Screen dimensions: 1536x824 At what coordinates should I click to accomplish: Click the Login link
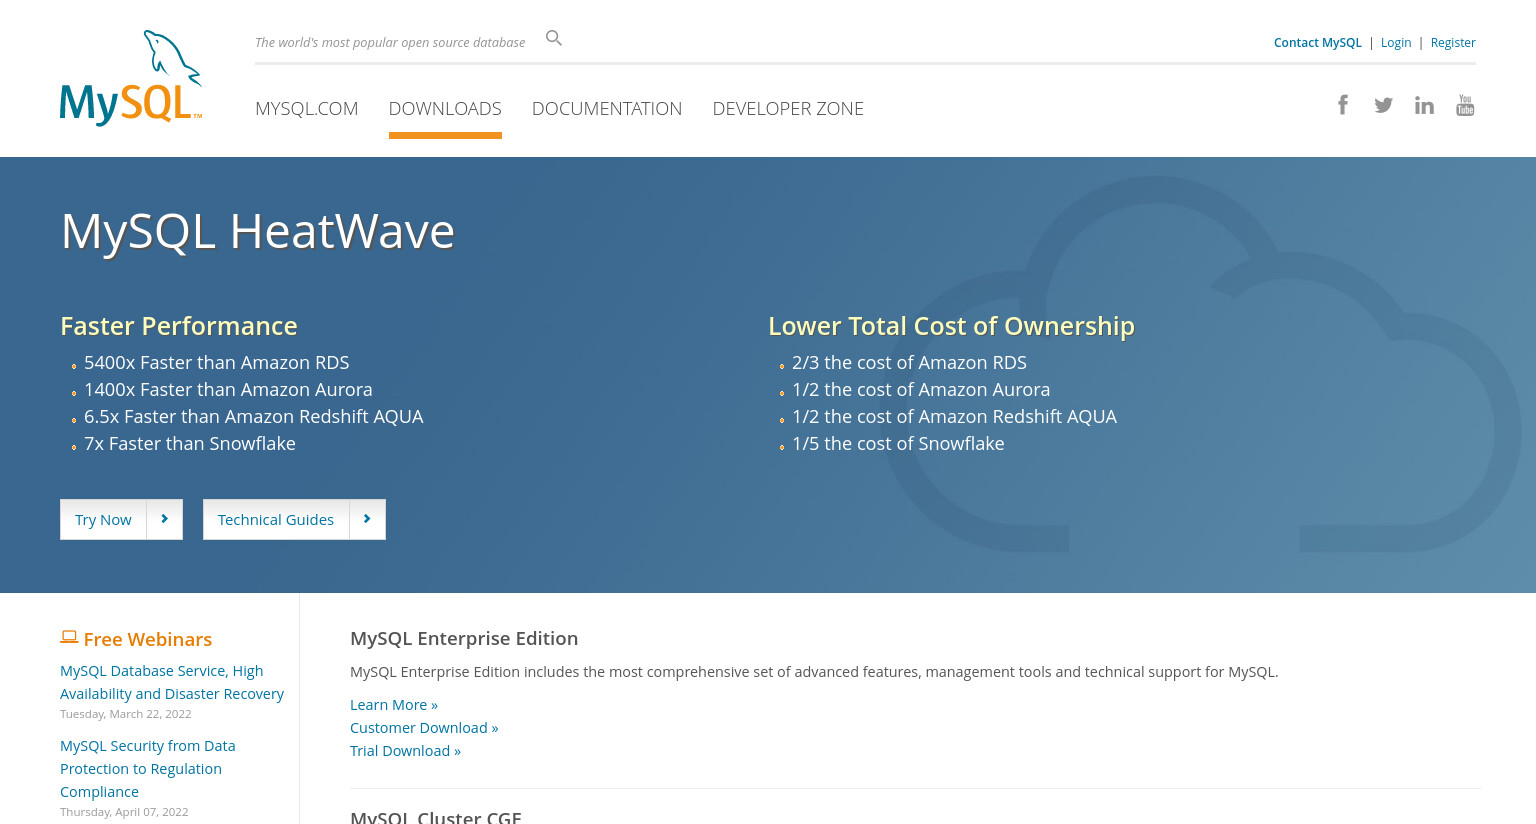point(1396,42)
